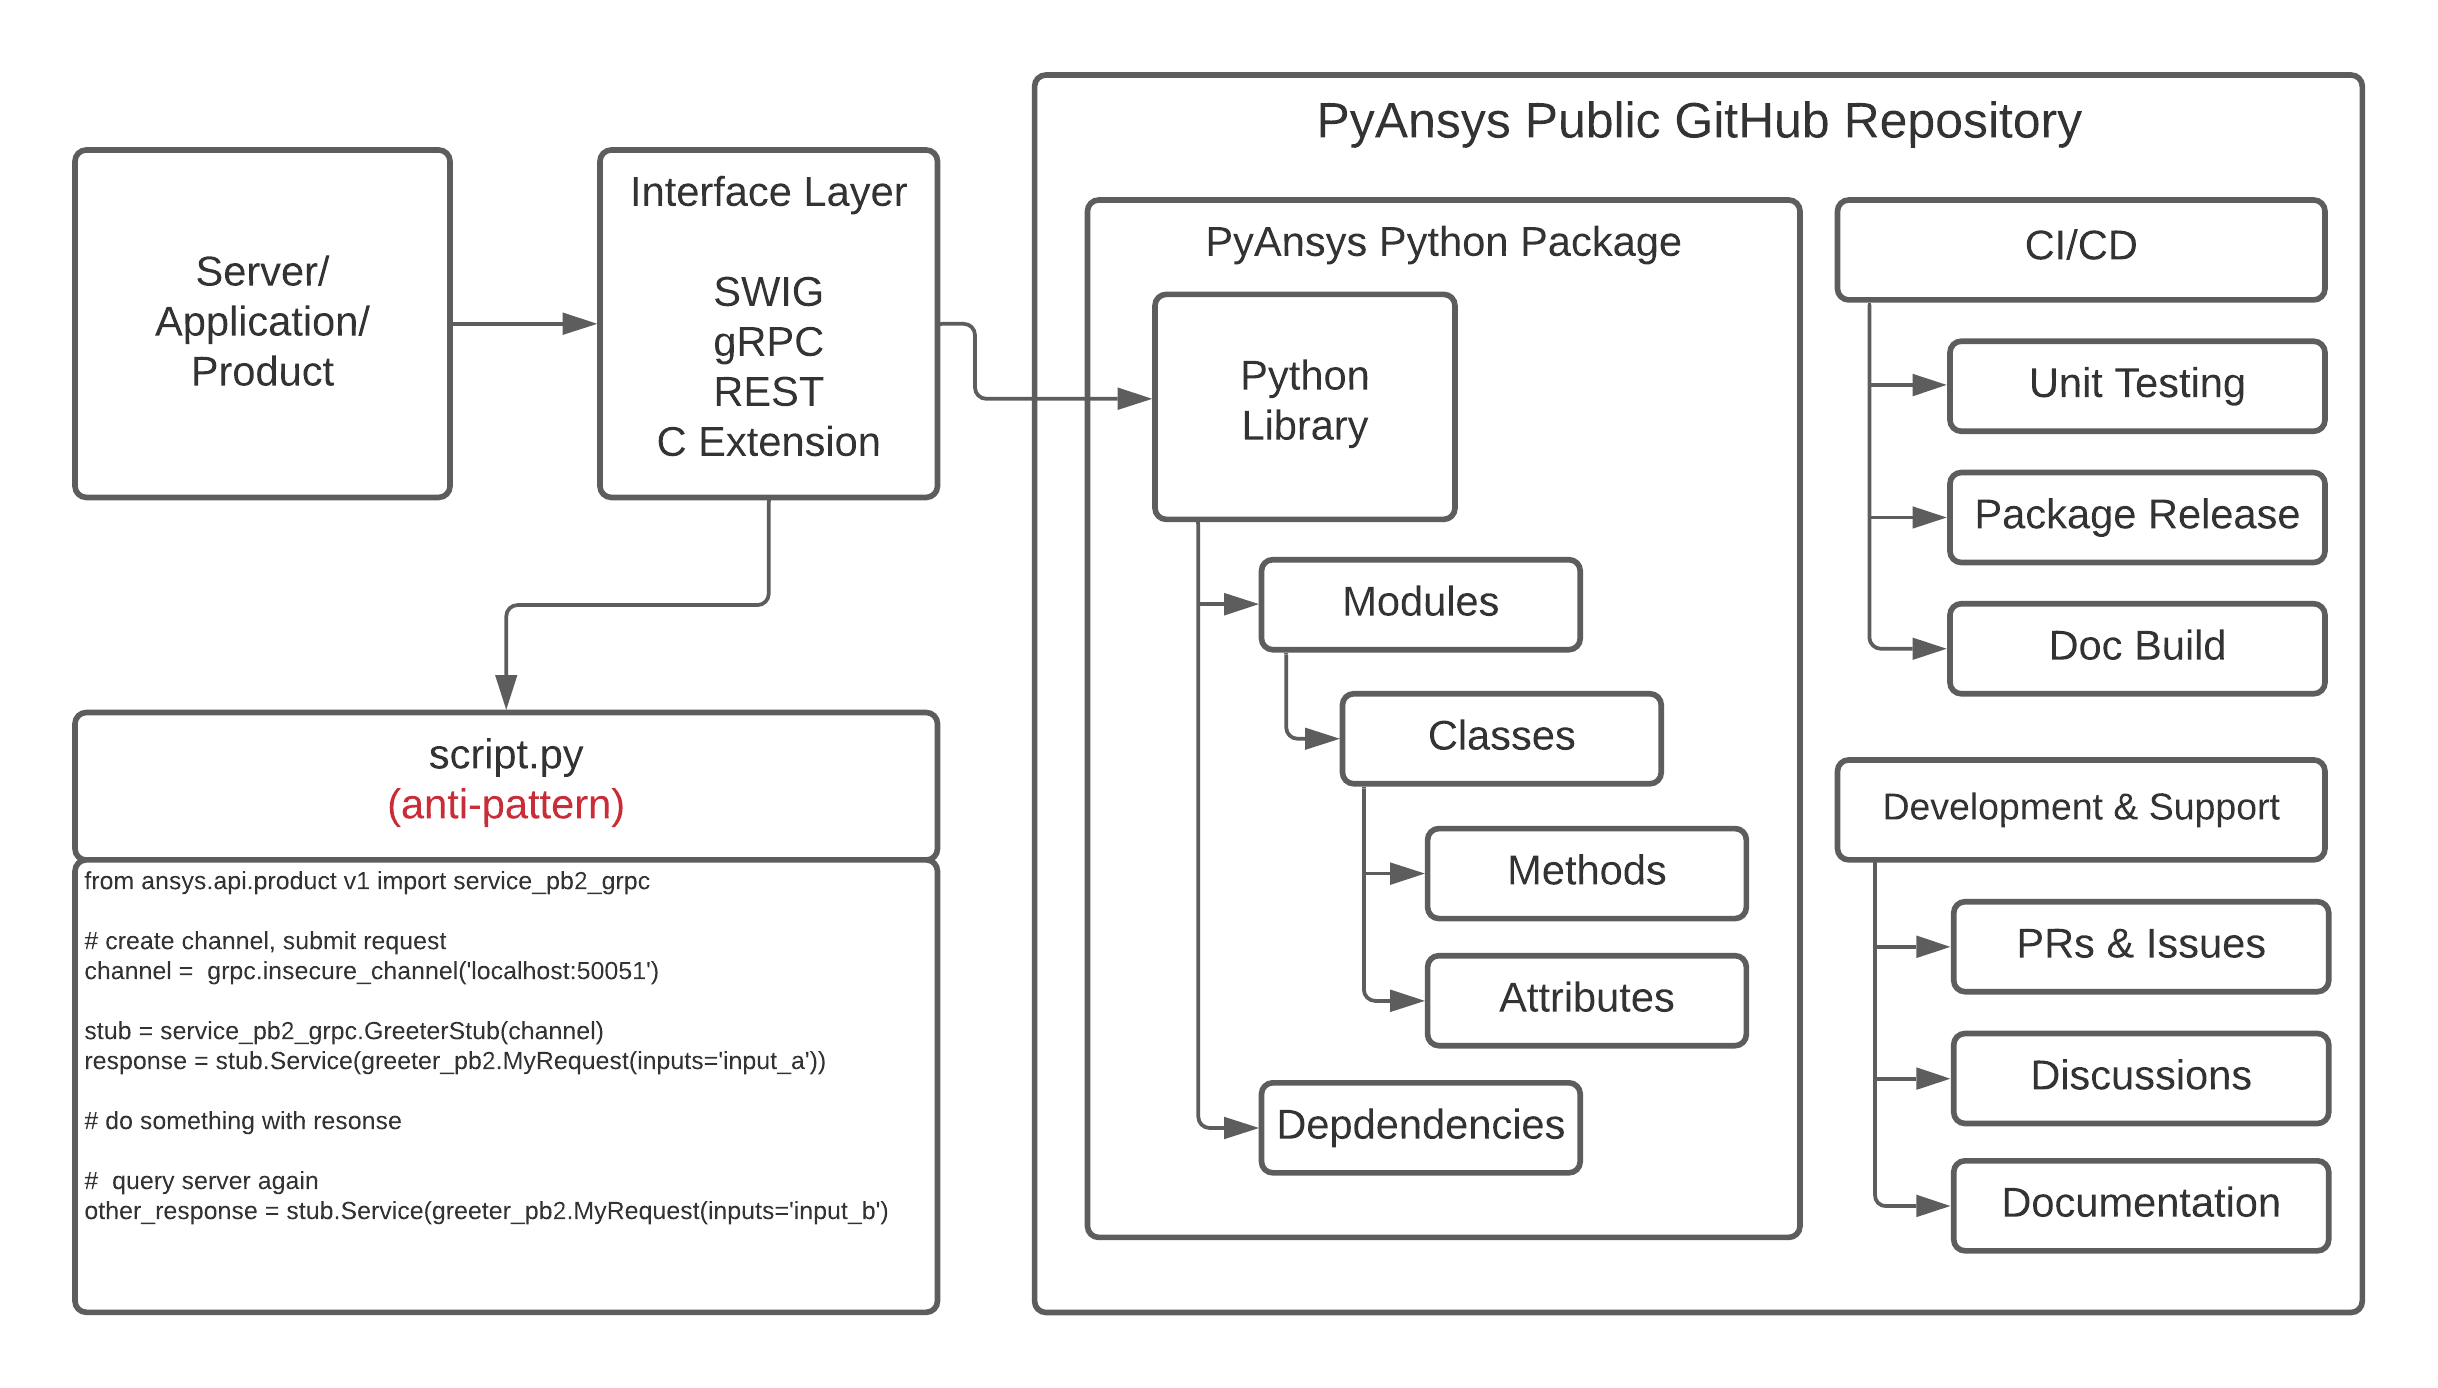Click the '# query server again' comment
The image size is (2438, 1388).
(201, 1181)
